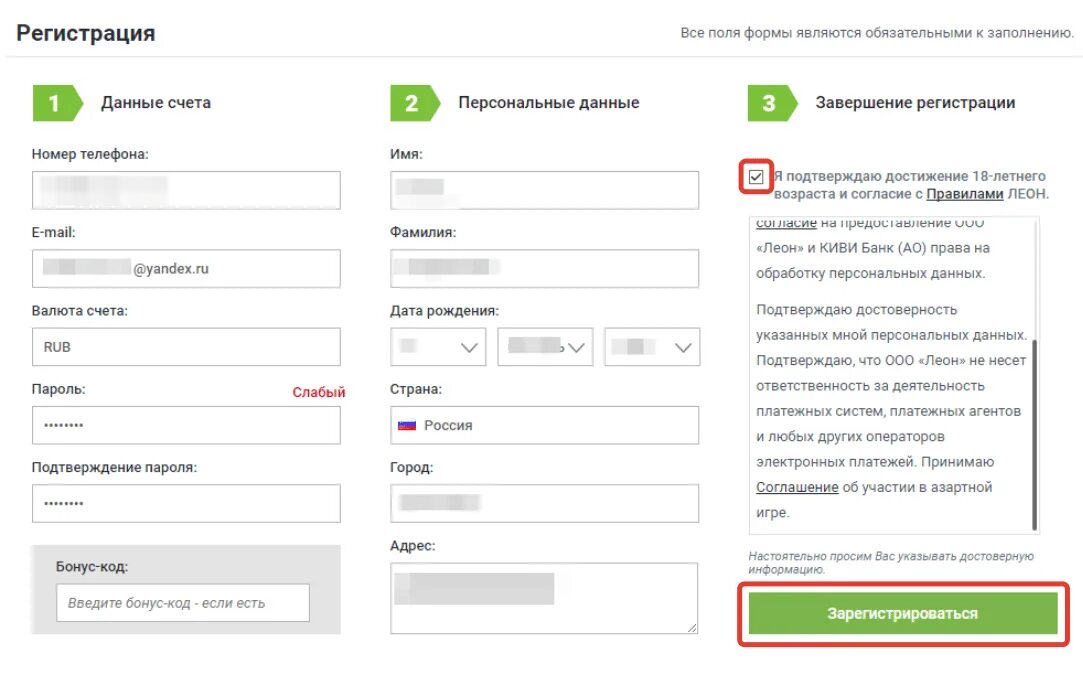1083x676 pixels.
Task: Focus the Номер телефона input field
Action: pos(186,190)
